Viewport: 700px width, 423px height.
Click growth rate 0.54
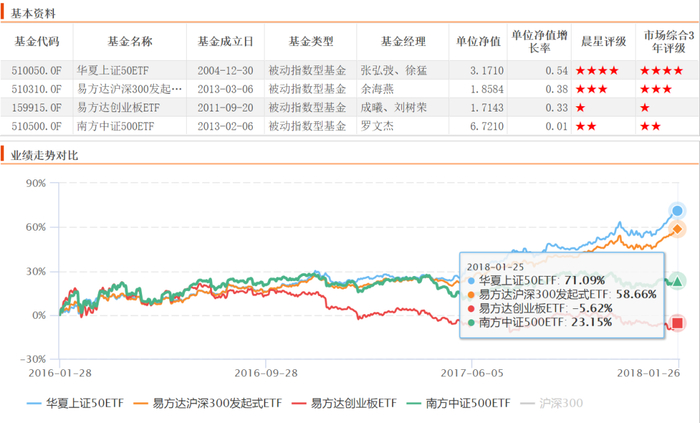(x=556, y=70)
